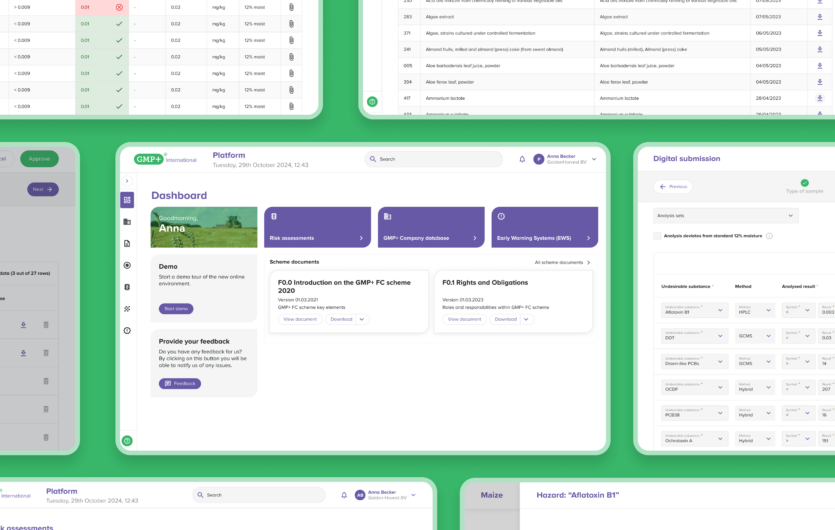
Task: Open the Early Warning Systems (EWS) tile
Action: pyautogui.click(x=544, y=227)
